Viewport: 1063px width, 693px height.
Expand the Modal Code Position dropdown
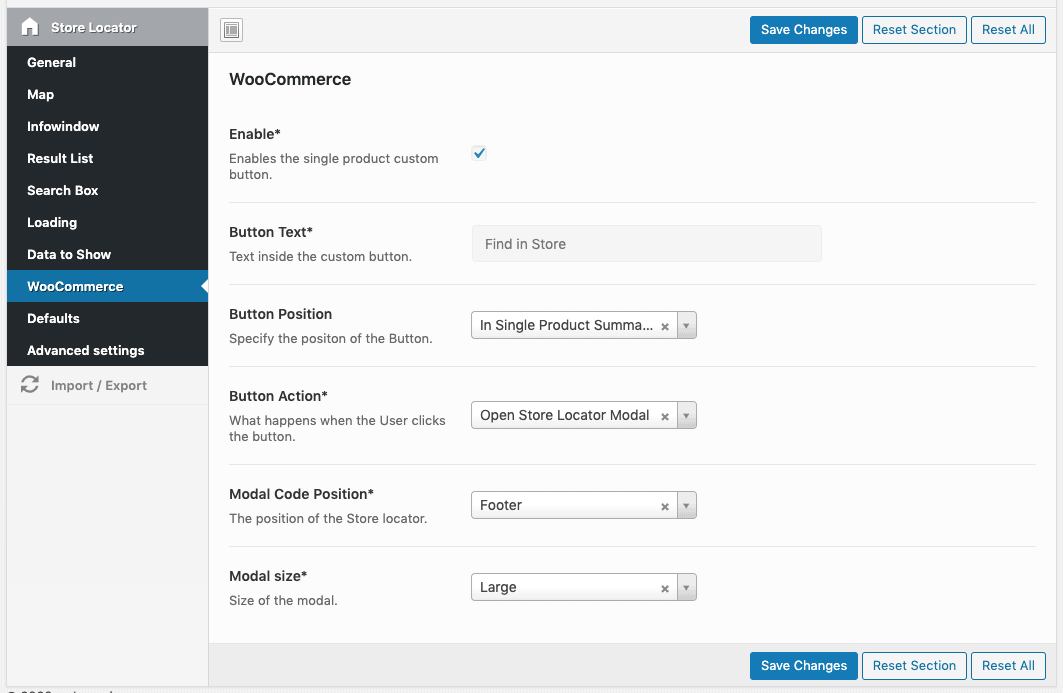[x=686, y=505]
